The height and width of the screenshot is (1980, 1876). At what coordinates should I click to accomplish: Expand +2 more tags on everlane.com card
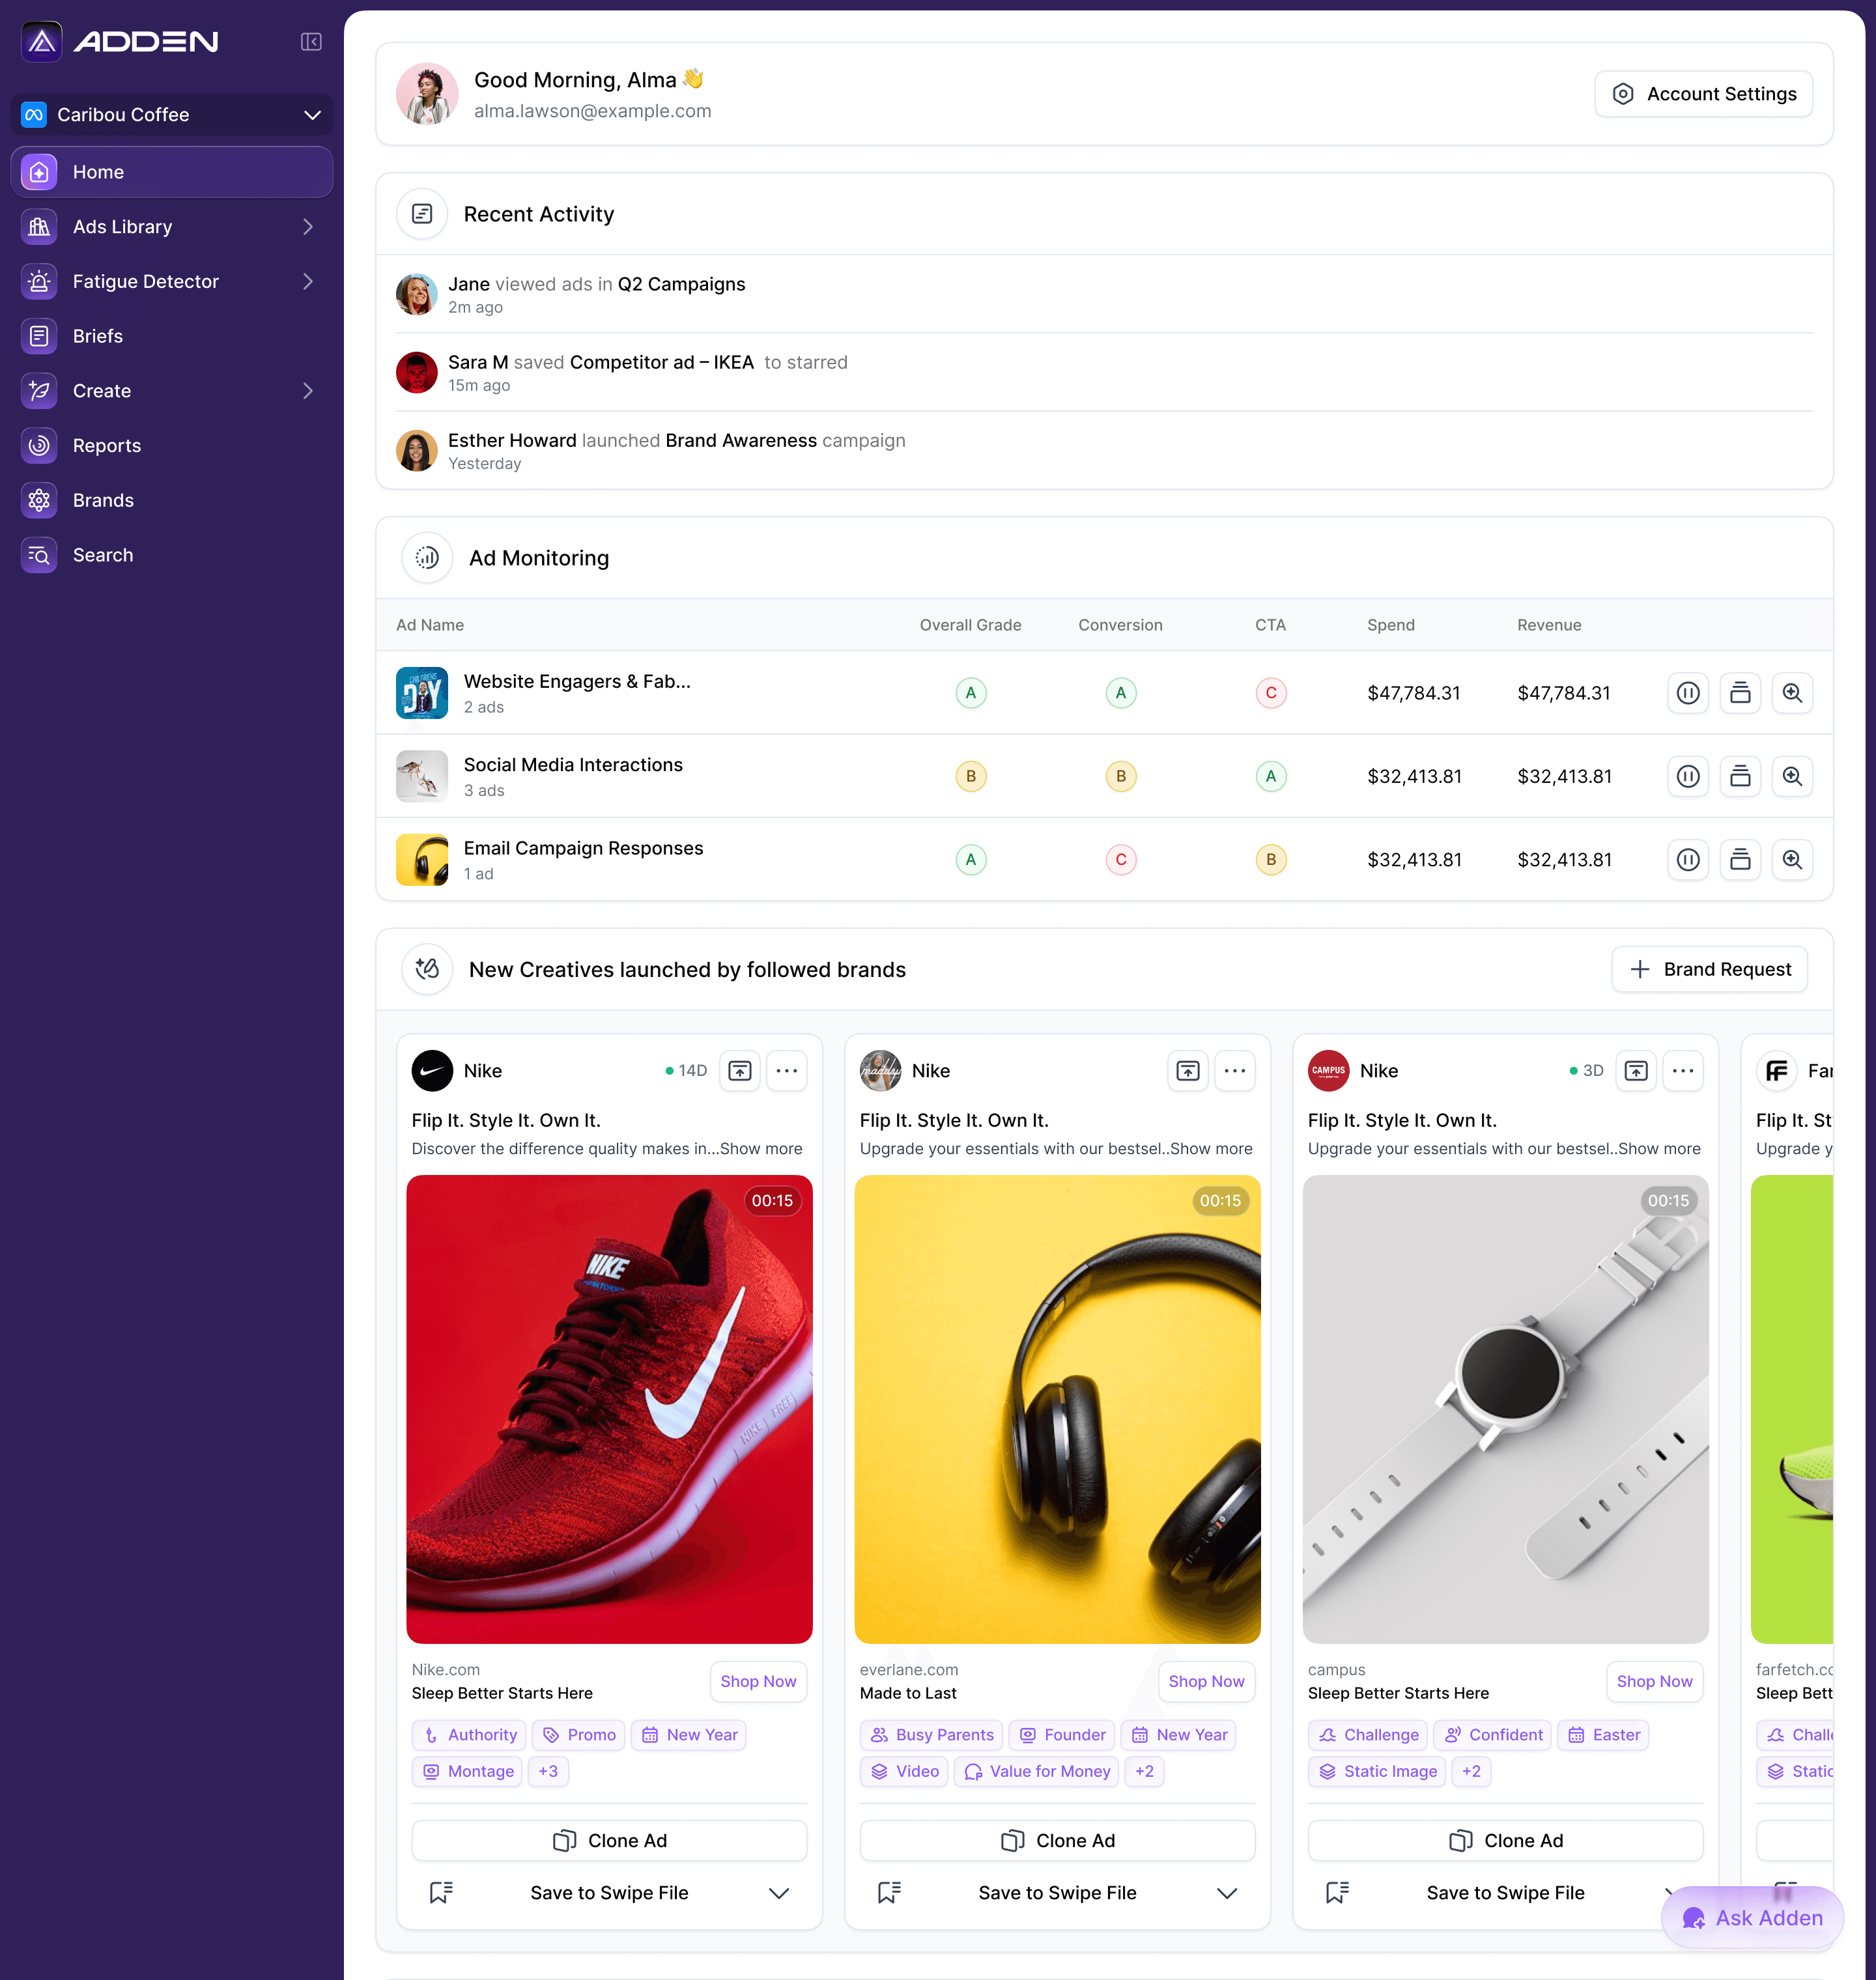(x=1144, y=1772)
